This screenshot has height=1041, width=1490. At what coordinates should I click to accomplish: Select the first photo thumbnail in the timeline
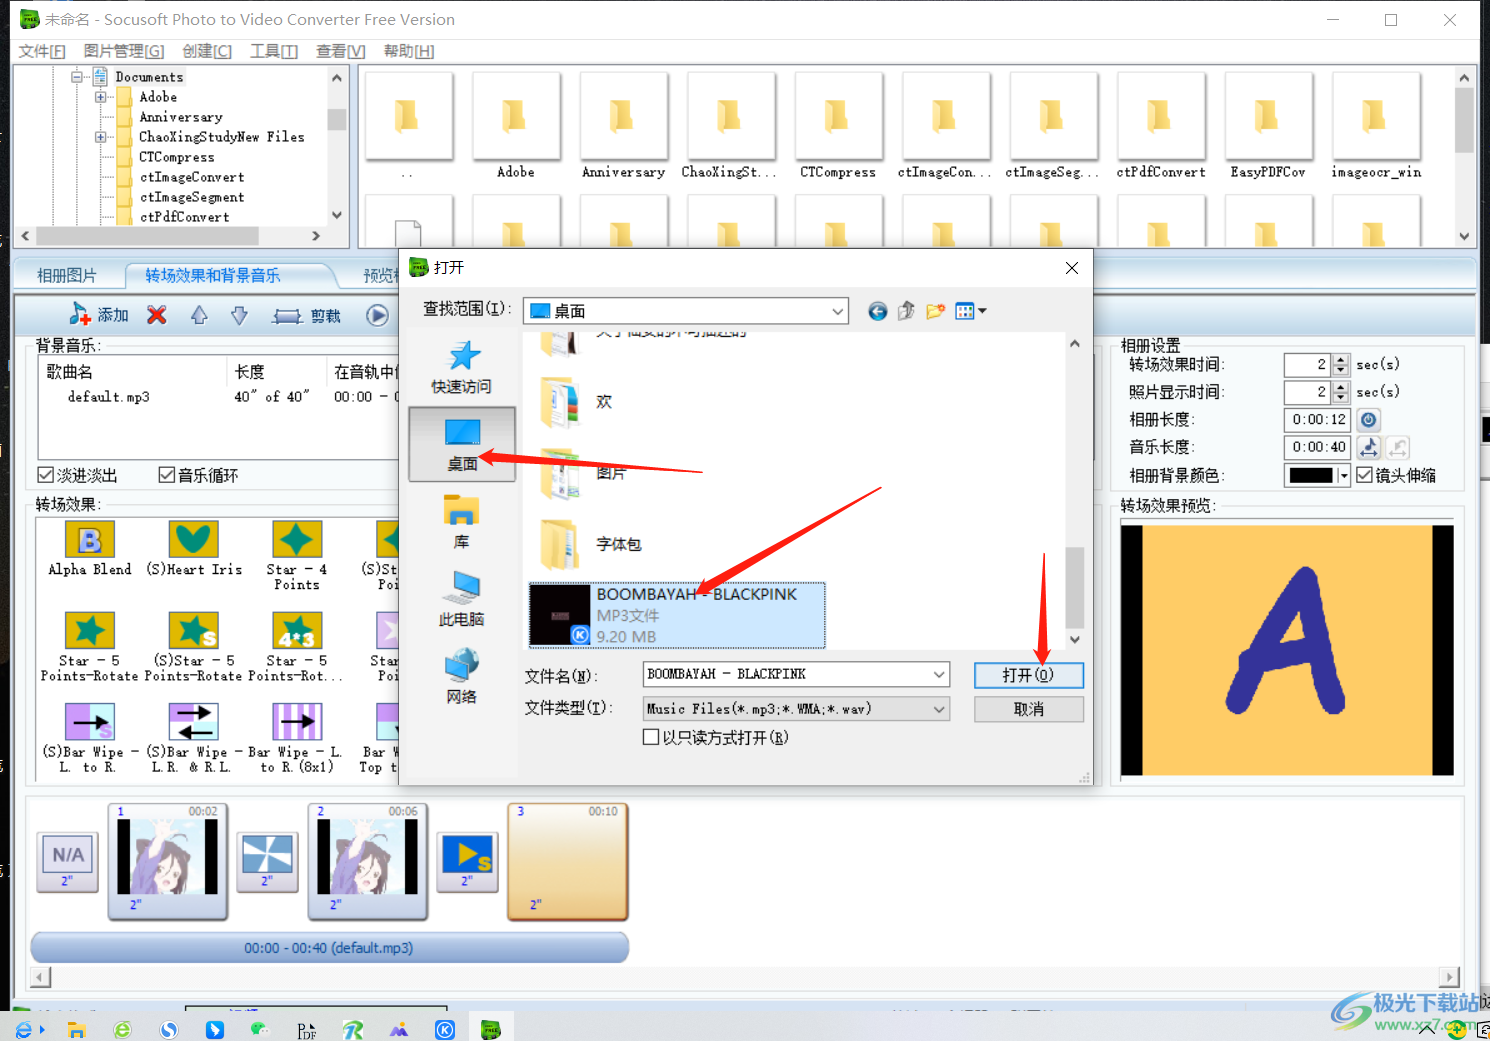coord(168,861)
